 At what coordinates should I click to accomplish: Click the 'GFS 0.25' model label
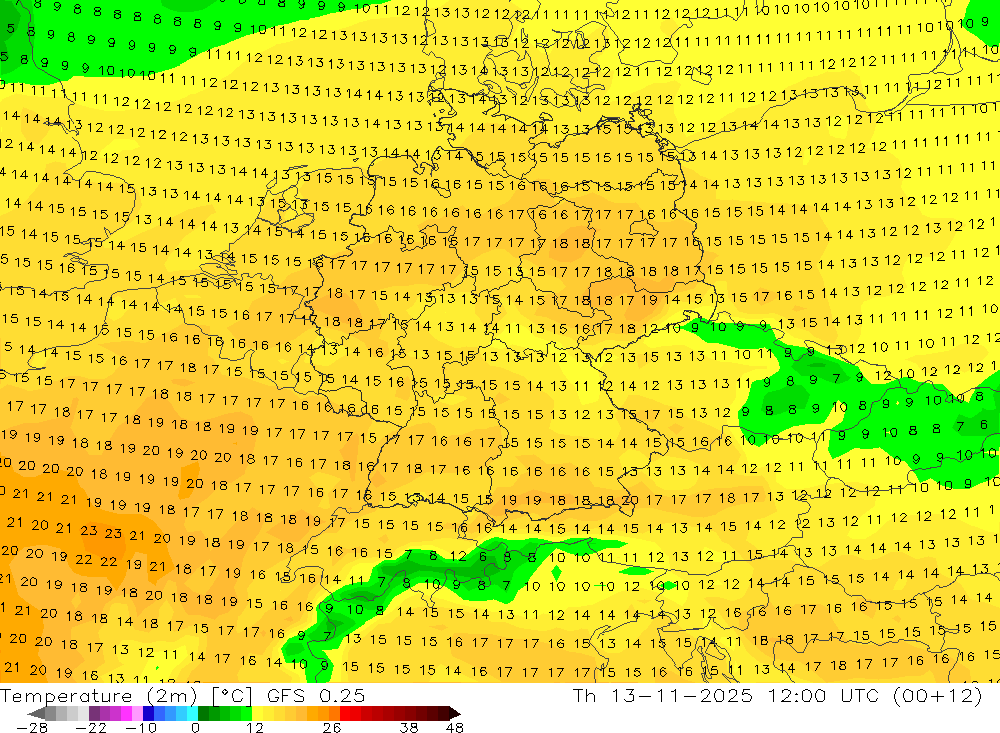tap(316, 695)
